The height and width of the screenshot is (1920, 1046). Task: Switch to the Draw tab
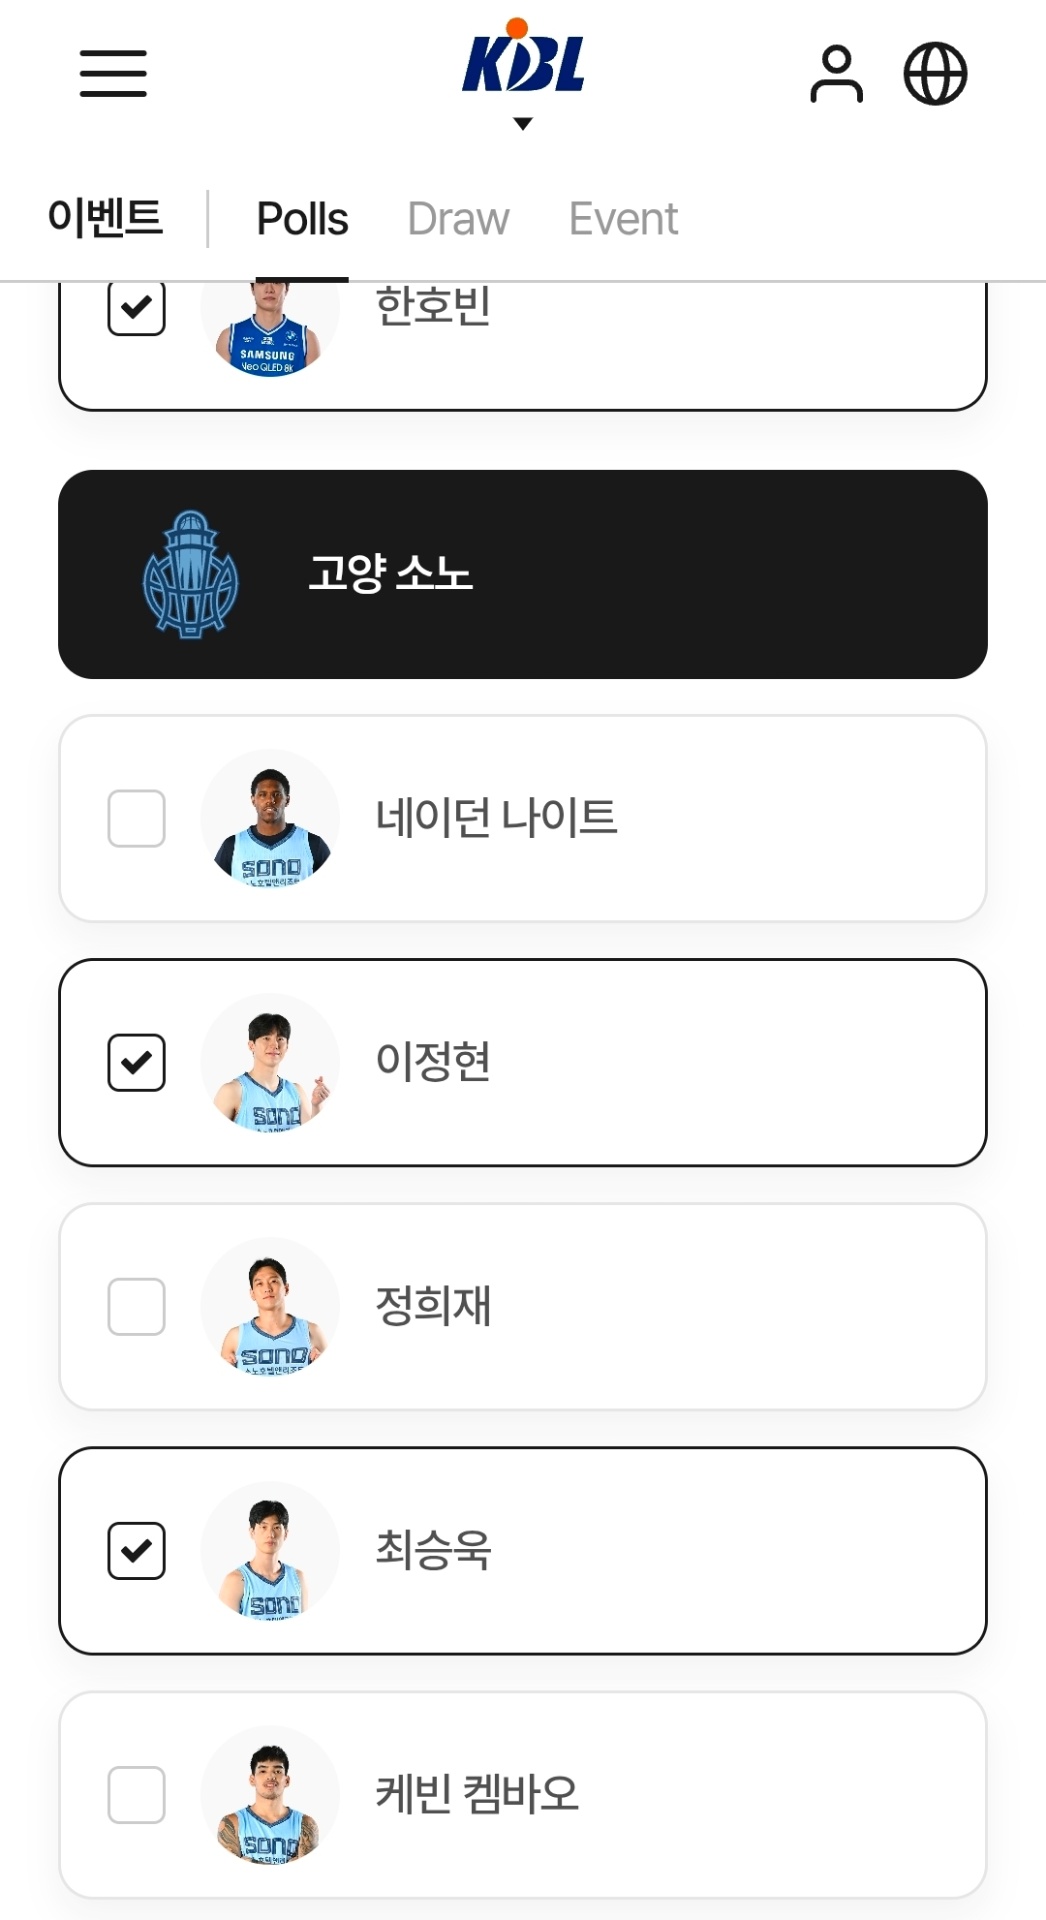point(458,219)
